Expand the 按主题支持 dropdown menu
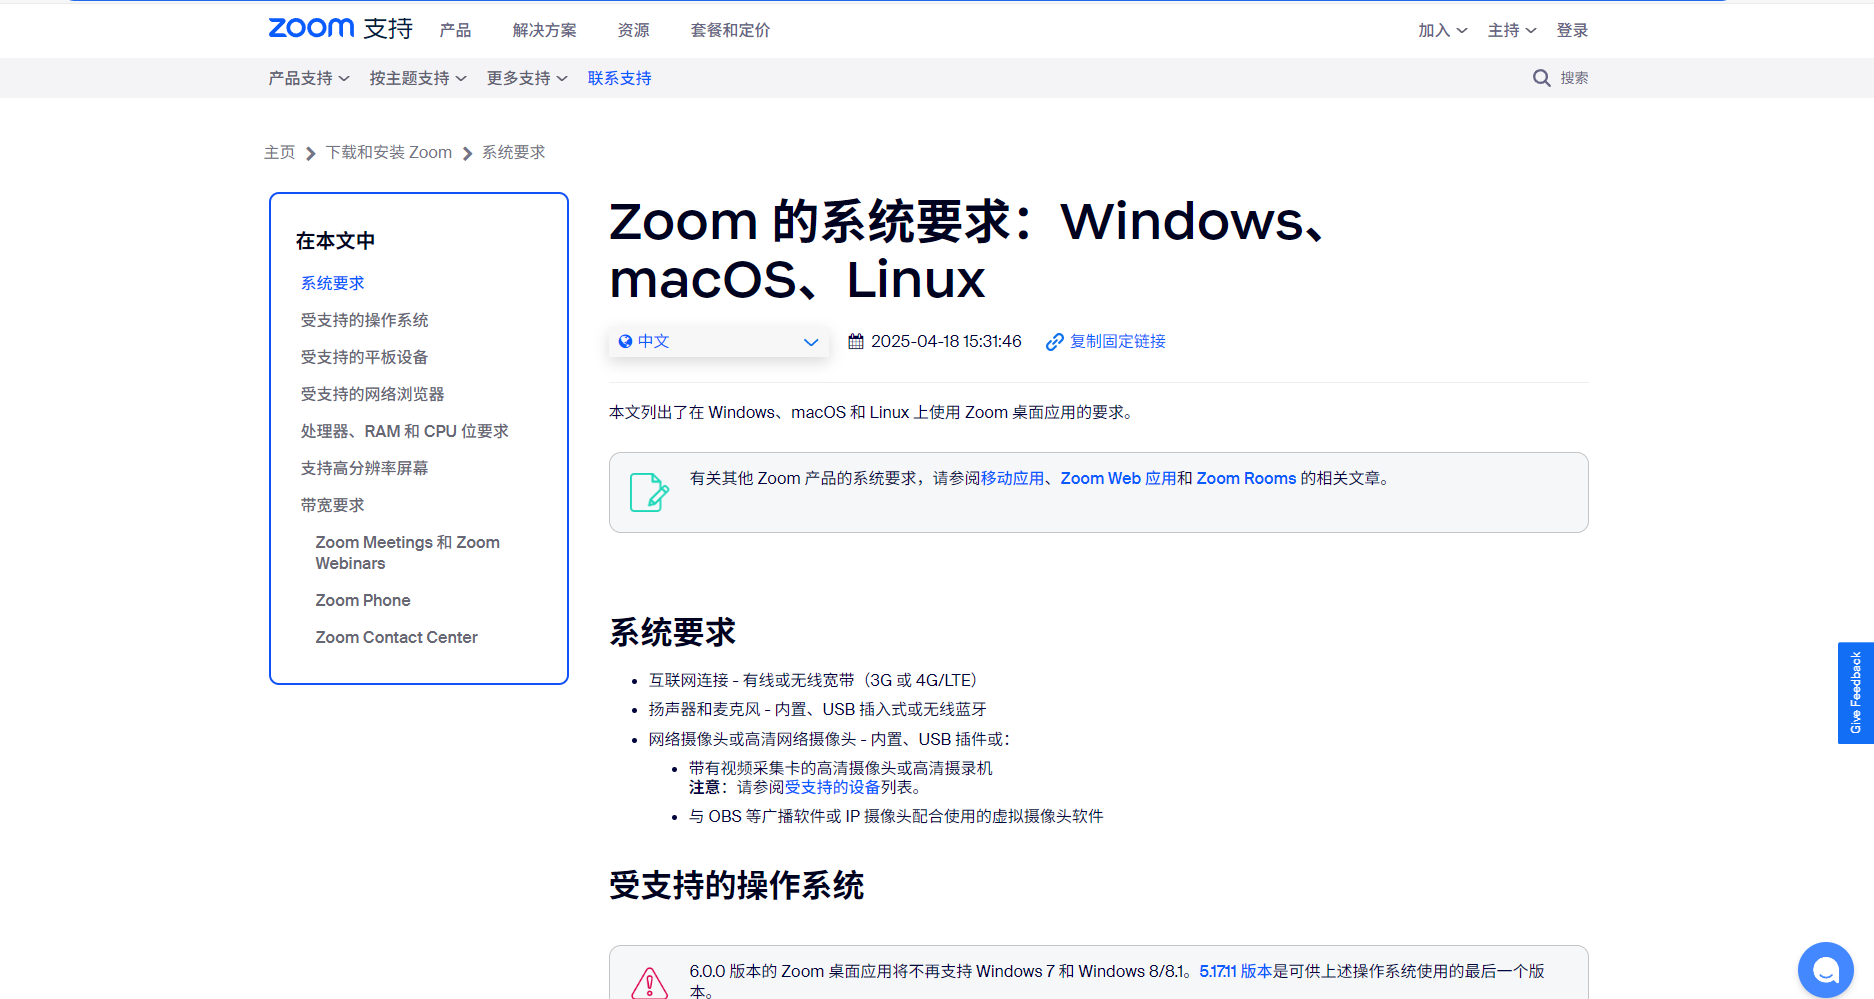This screenshot has height=999, width=1874. [x=417, y=78]
